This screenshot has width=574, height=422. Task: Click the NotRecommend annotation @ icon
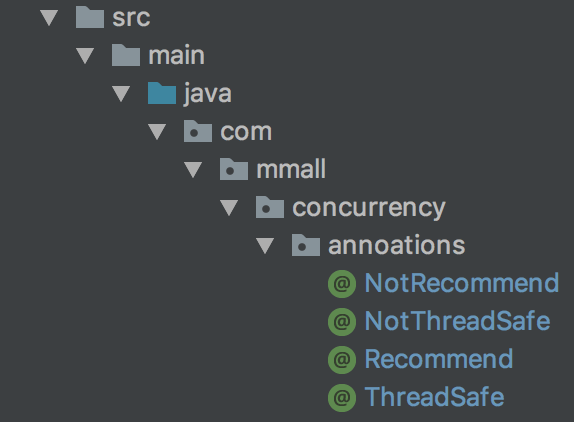coord(342,284)
